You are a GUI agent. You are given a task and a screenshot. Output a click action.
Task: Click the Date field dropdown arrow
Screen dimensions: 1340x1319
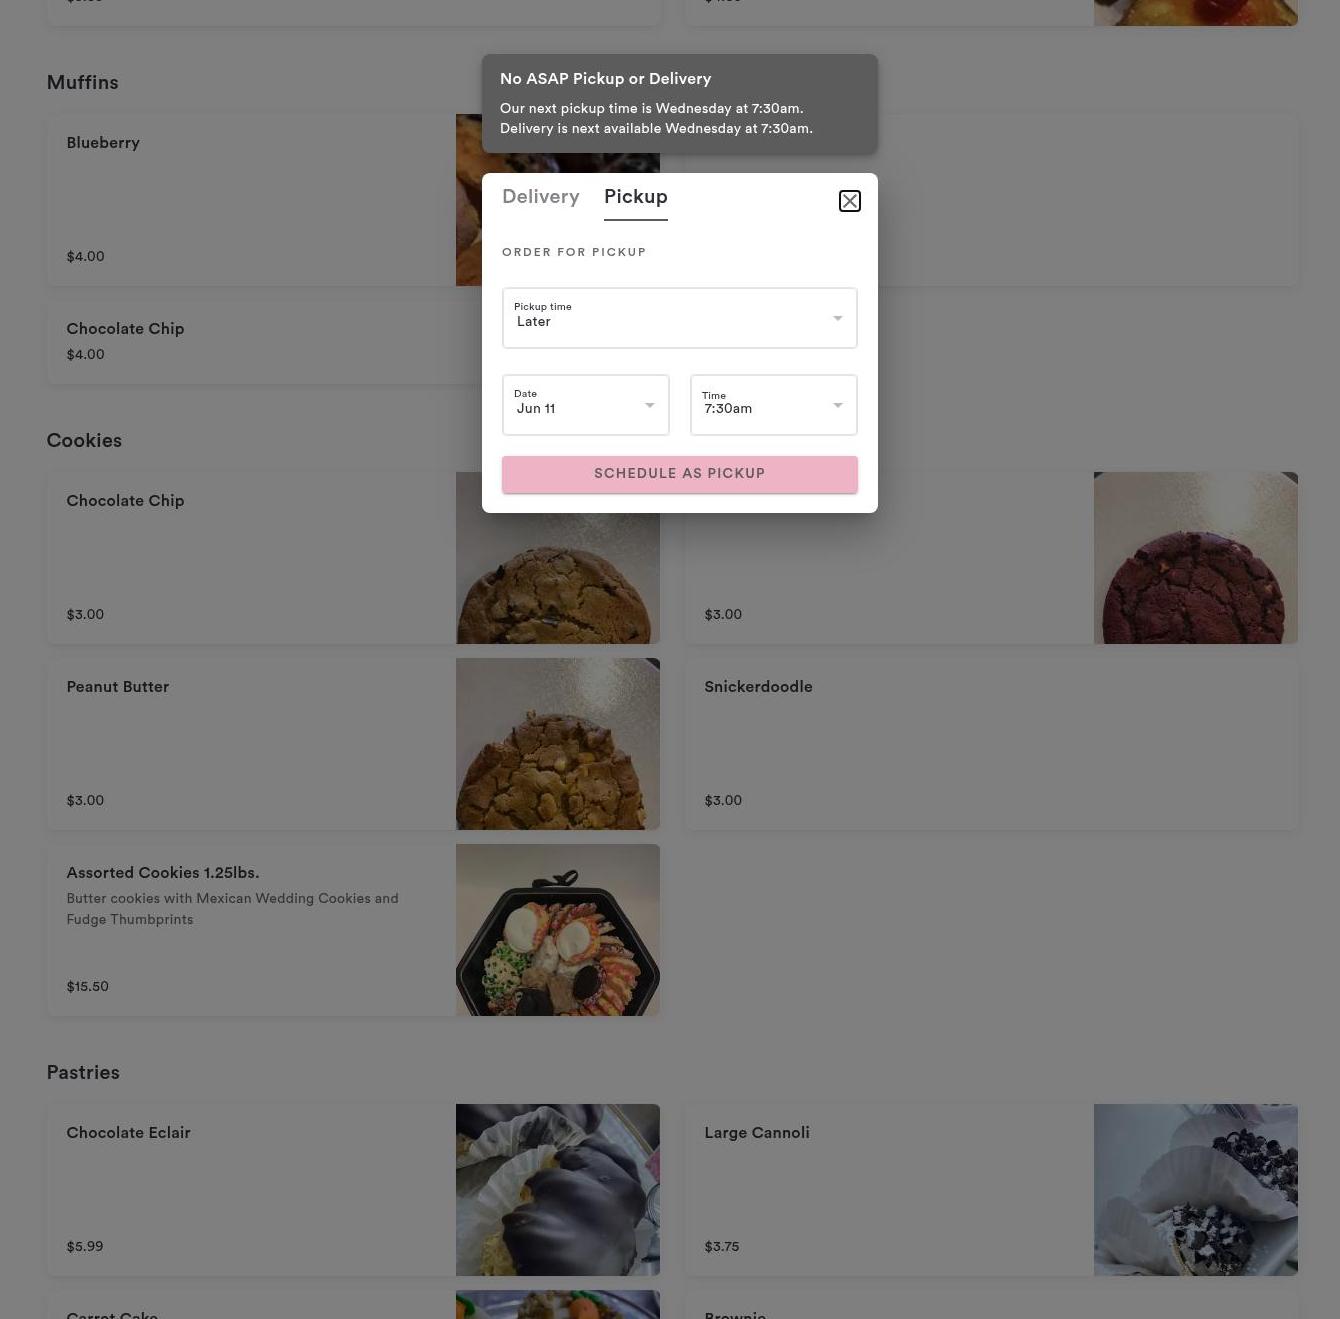(649, 405)
